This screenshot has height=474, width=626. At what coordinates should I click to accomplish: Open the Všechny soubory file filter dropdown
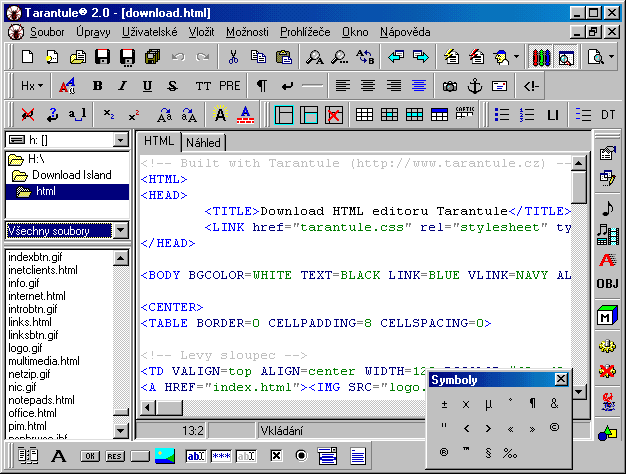[121, 231]
